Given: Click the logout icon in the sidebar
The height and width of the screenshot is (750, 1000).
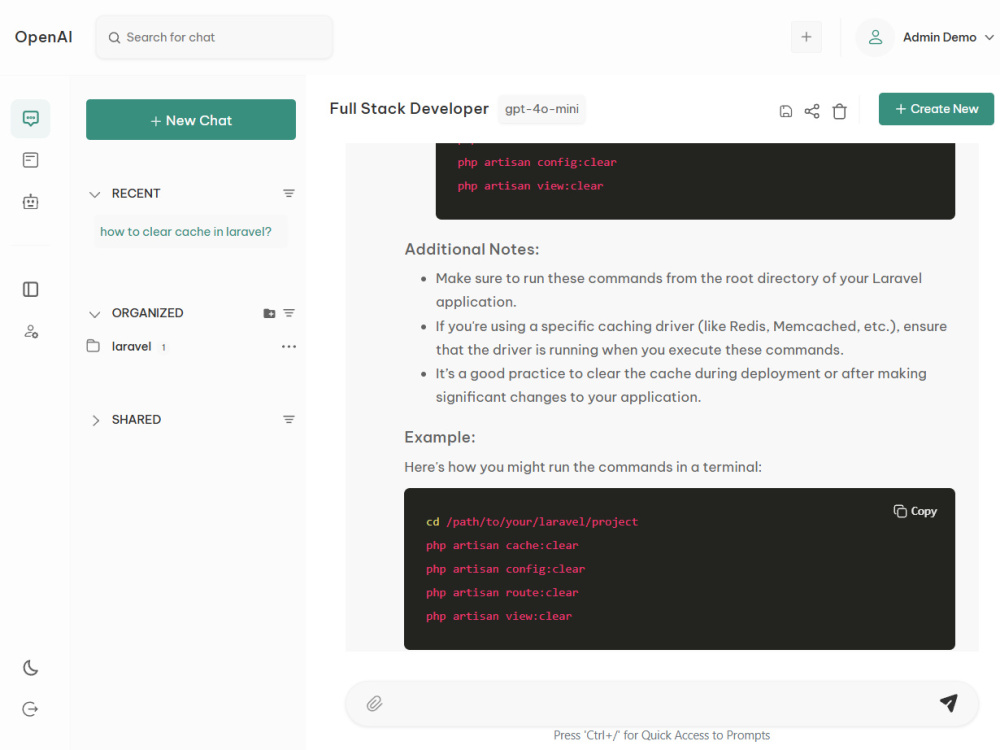Looking at the screenshot, I should [31, 709].
